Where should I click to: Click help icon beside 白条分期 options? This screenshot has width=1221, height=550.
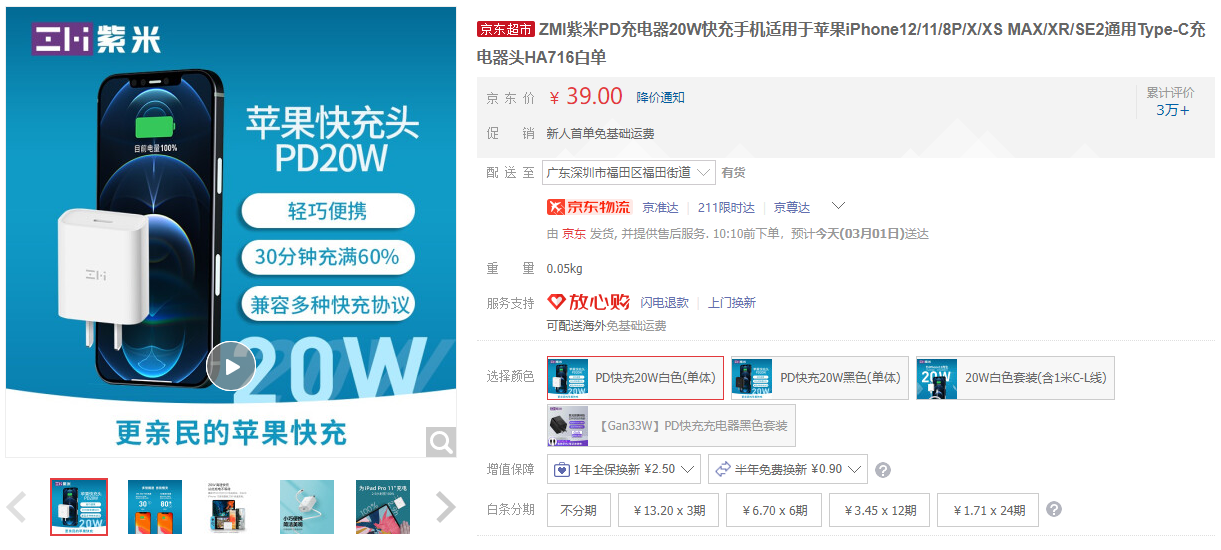coord(1054,510)
